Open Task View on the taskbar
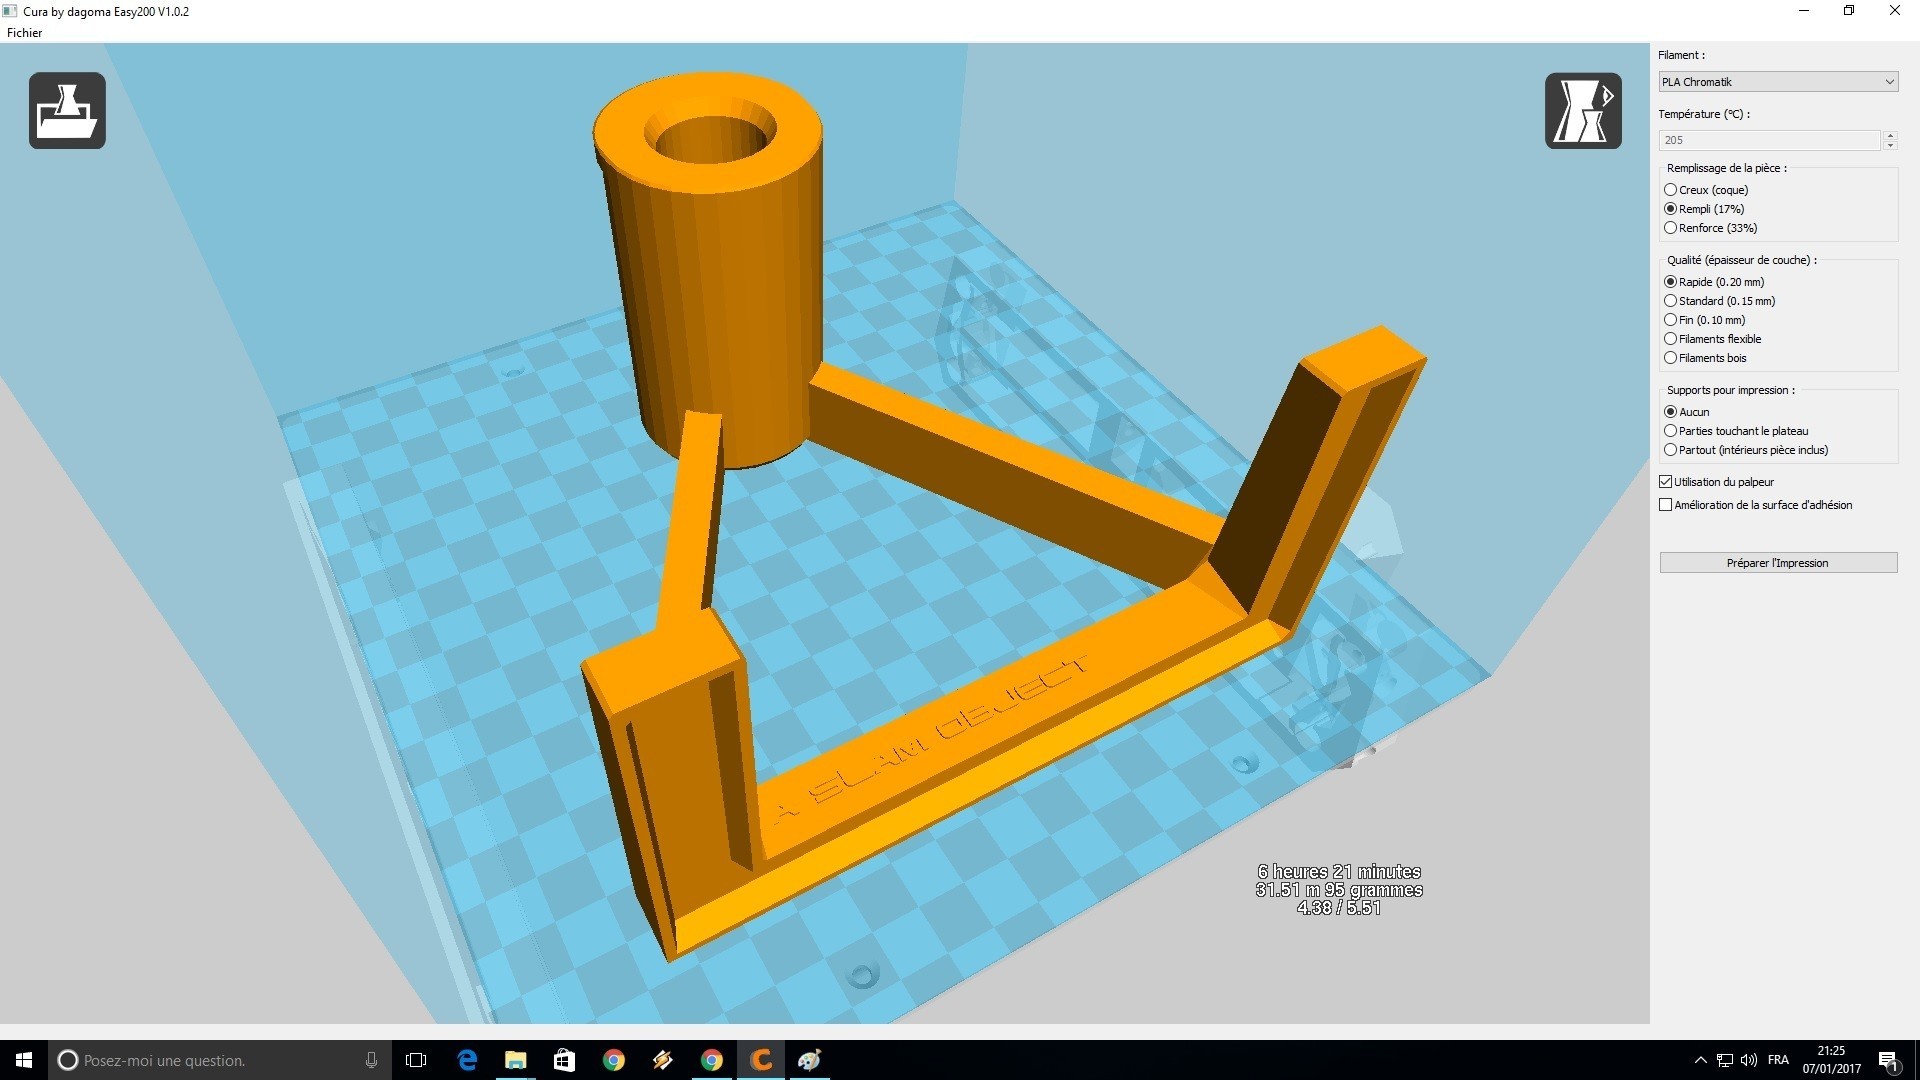Screen dimensions: 1920x1080 click(416, 1060)
